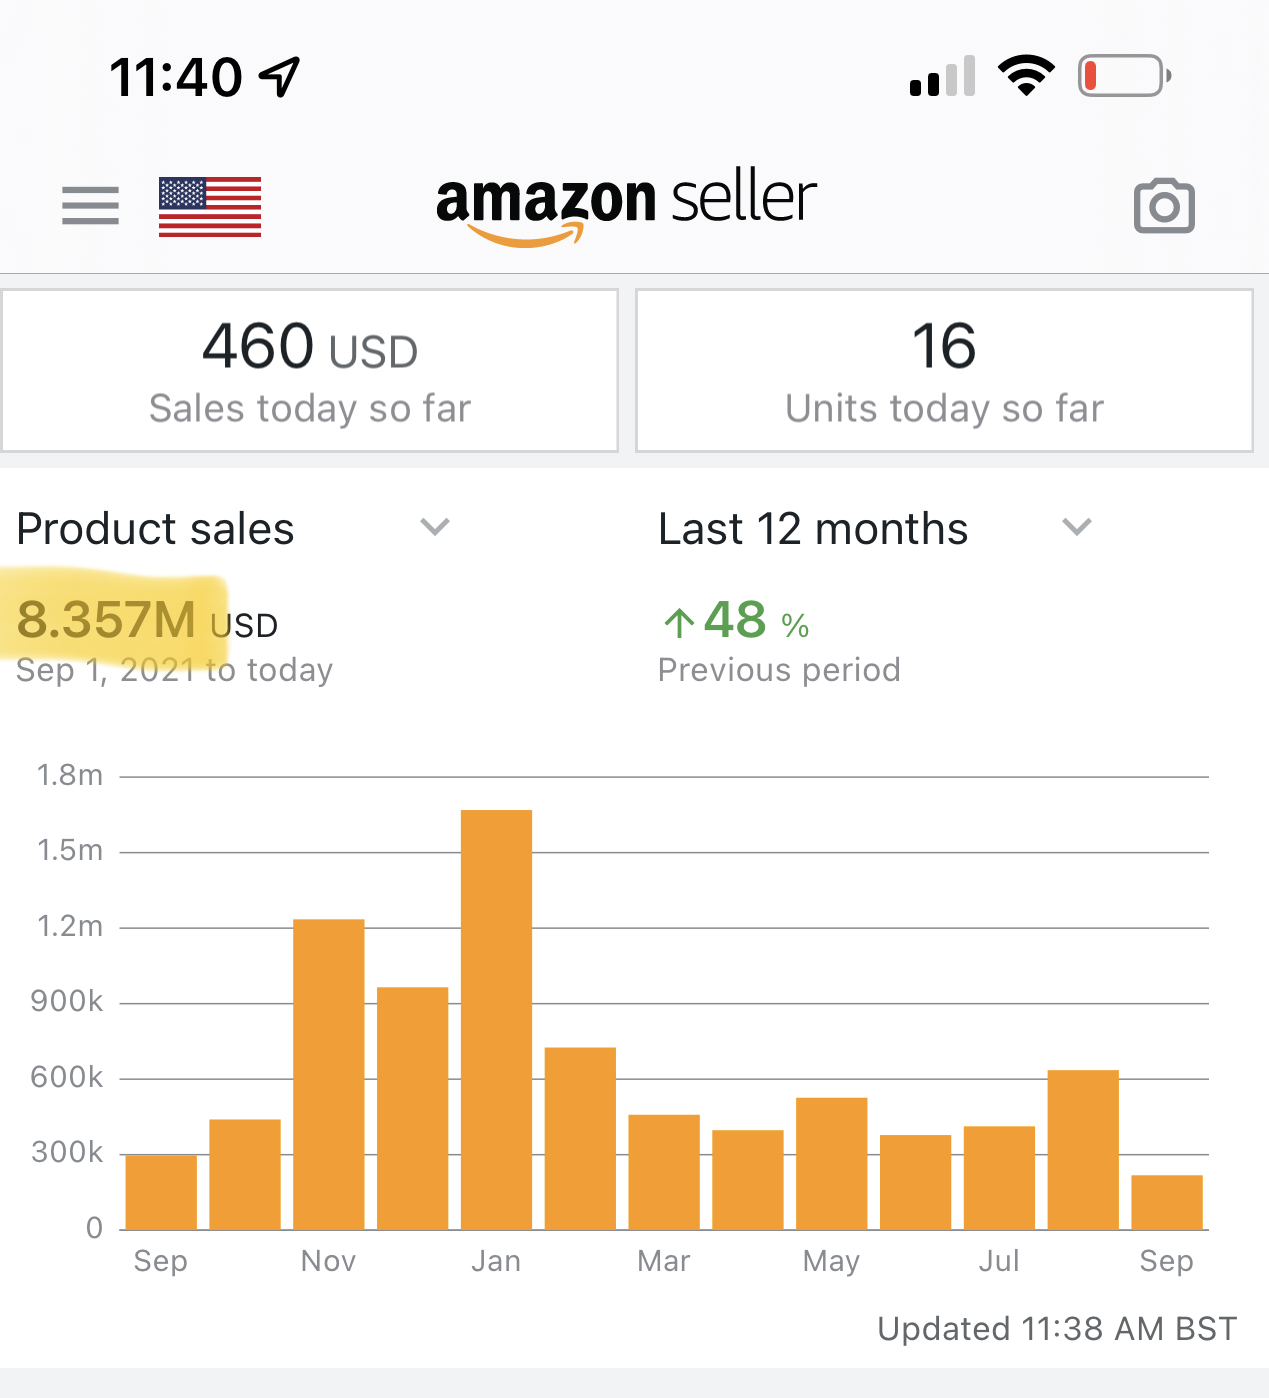Tap the cellular signal bars

(x=941, y=78)
